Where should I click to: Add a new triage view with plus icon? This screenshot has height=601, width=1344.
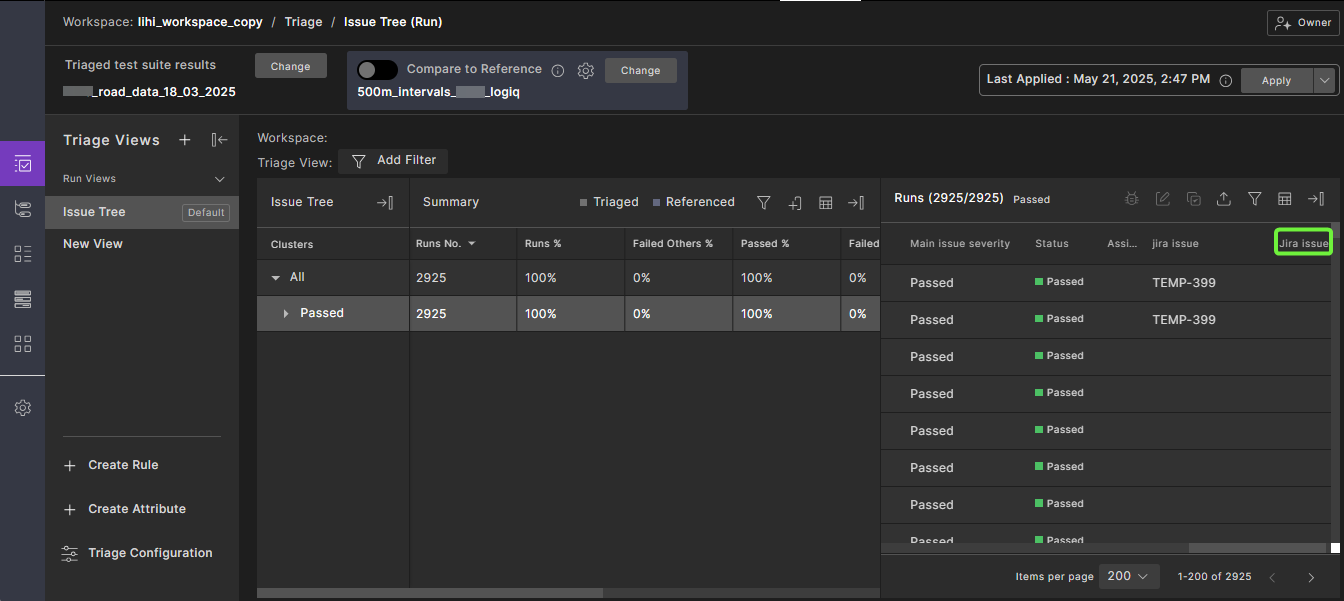(x=185, y=140)
